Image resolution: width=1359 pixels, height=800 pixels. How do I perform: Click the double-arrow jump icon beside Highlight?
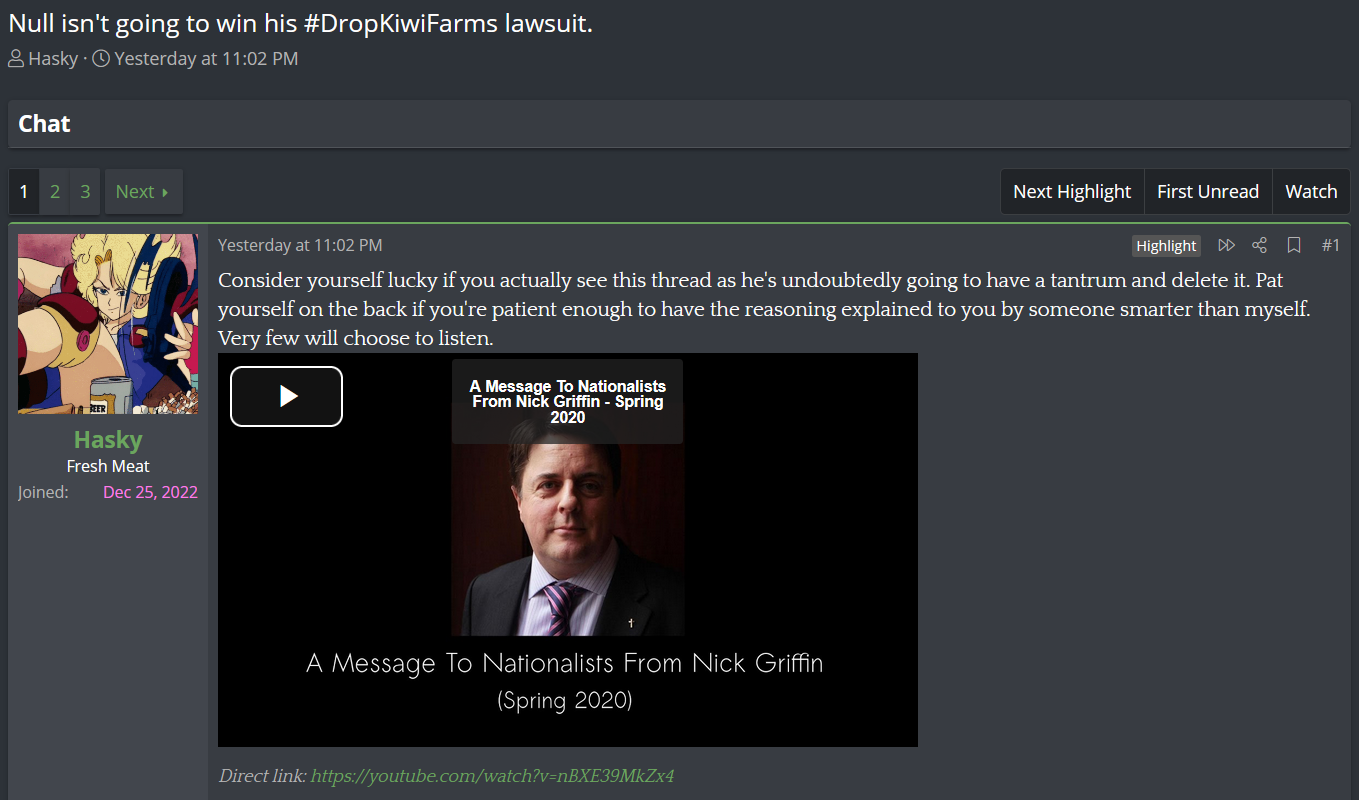click(1226, 245)
